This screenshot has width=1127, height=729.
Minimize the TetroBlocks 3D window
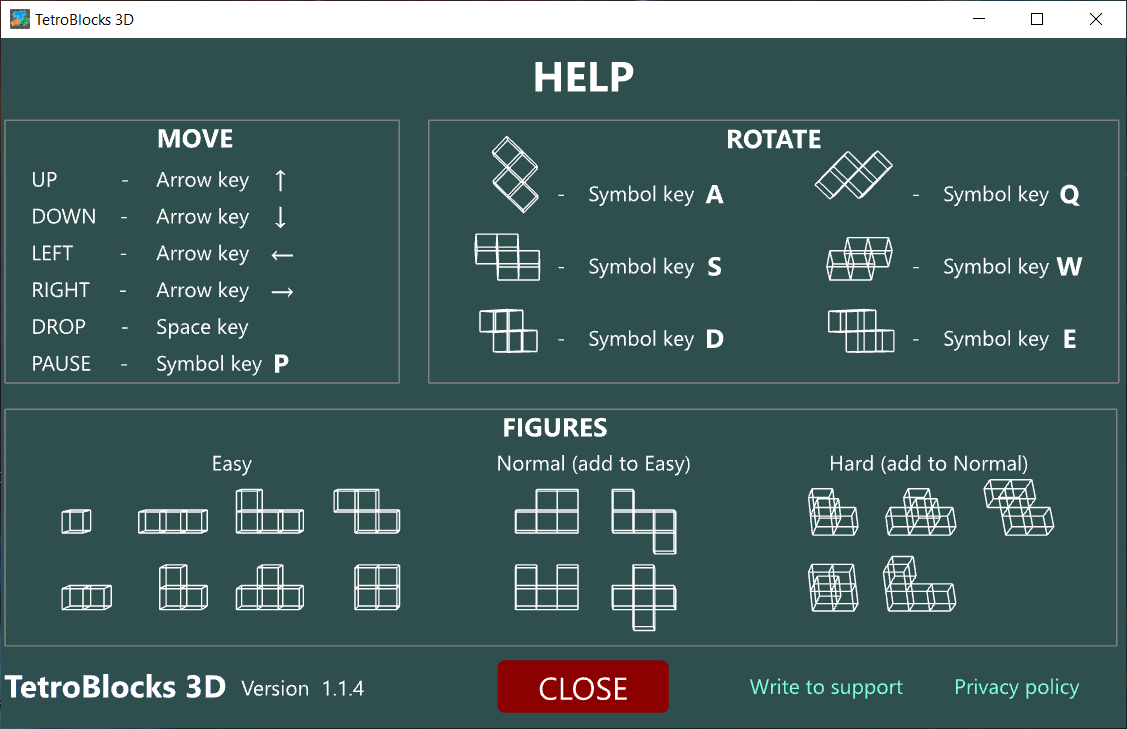979,19
